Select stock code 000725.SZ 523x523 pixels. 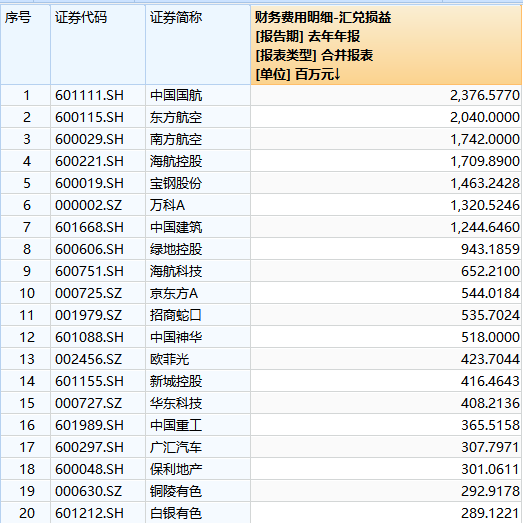coord(88,294)
